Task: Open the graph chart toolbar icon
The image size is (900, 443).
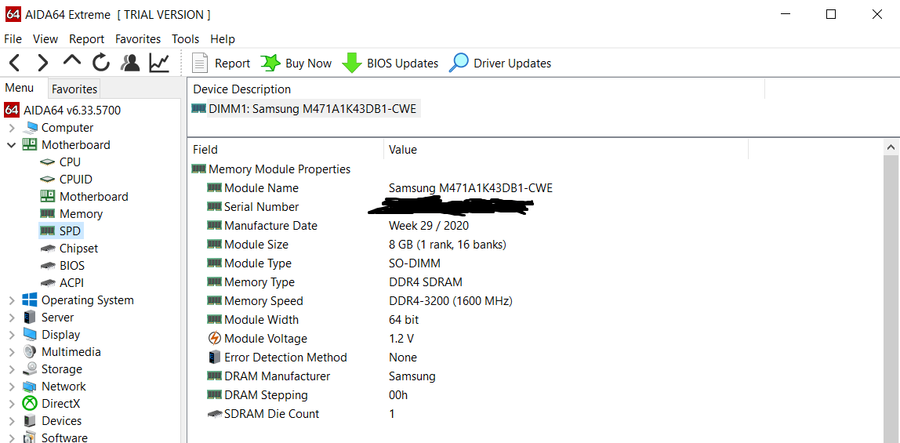Action: coord(159,63)
